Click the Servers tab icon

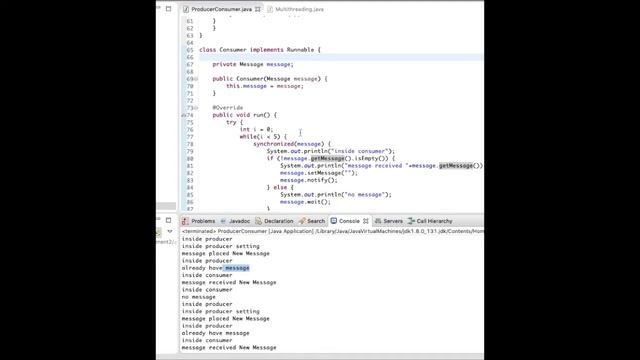point(378,221)
